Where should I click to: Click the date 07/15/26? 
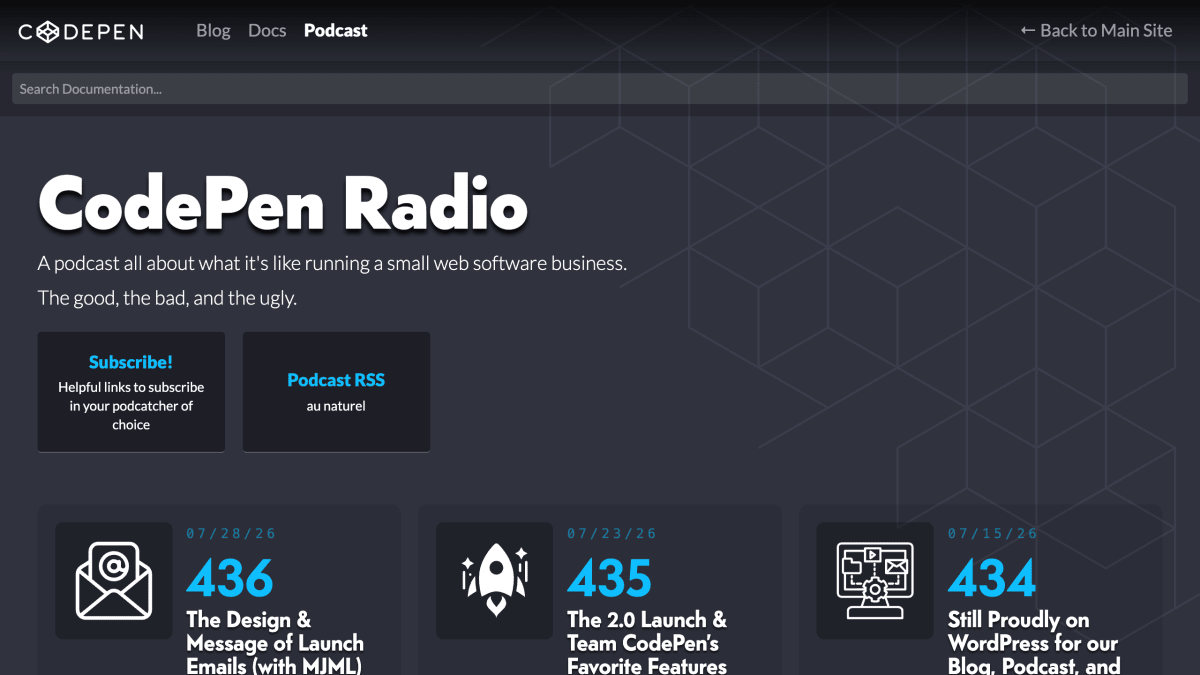[993, 534]
